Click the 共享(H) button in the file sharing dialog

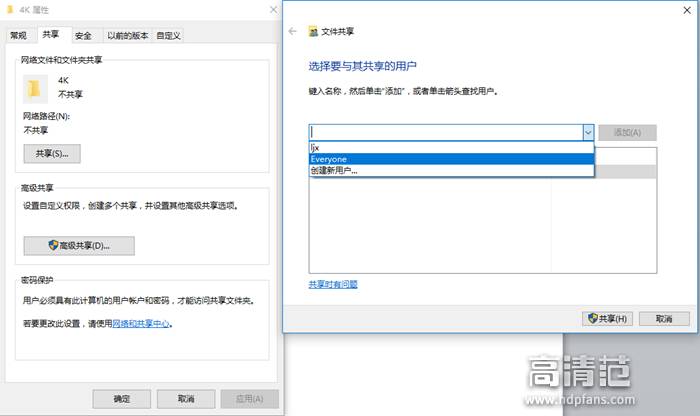coord(607,319)
